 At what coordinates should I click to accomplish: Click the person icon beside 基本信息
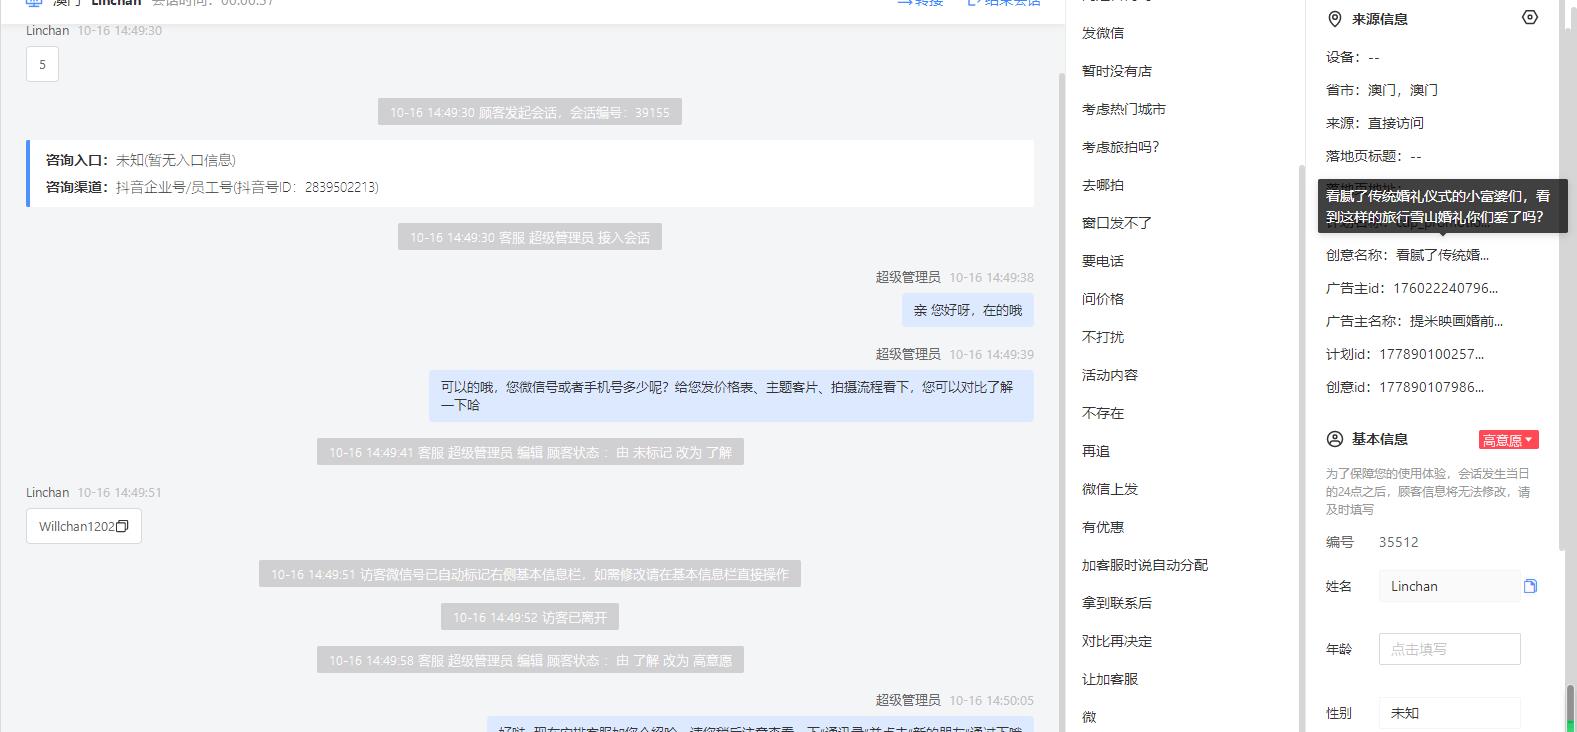tap(1335, 439)
